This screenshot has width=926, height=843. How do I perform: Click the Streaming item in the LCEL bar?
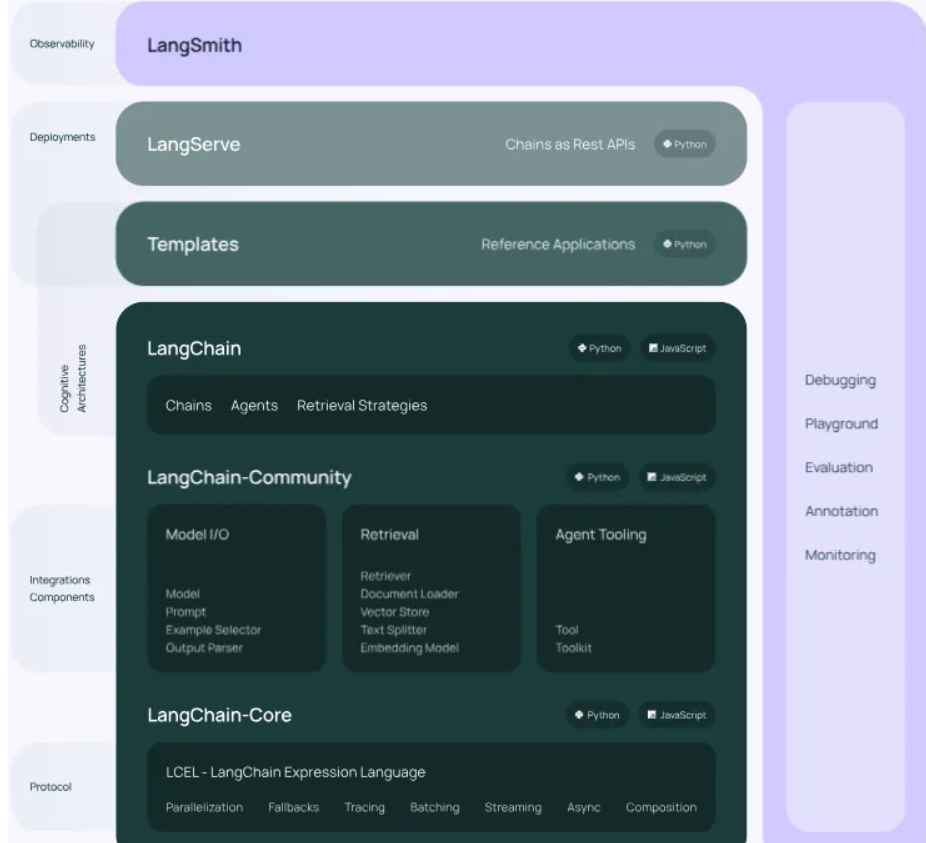tap(515, 806)
